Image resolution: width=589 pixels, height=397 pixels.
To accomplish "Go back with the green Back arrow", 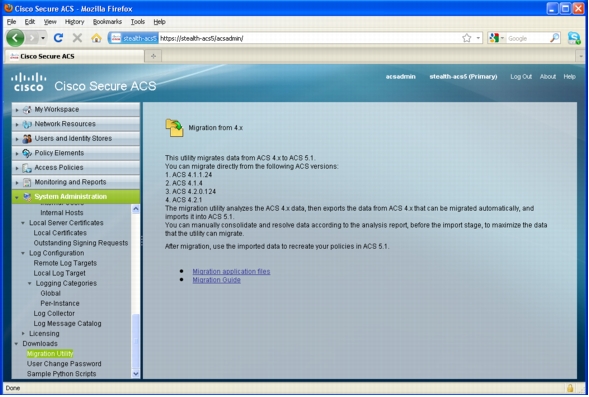I will 15,38.
